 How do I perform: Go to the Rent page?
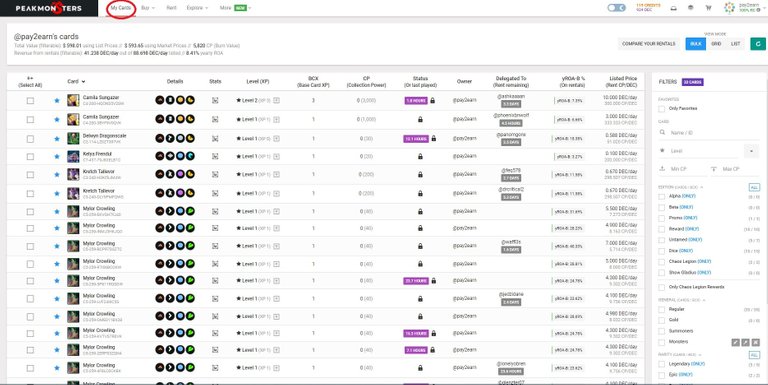(171, 8)
